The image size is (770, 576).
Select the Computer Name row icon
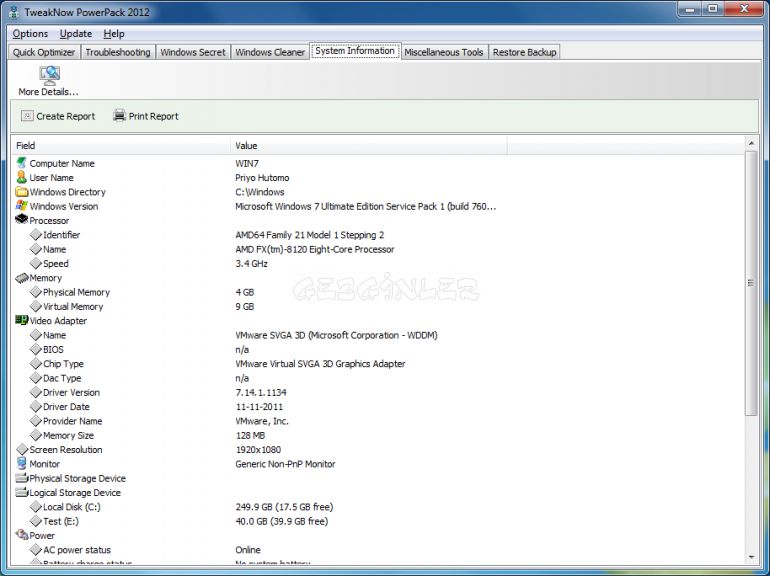click(21, 163)
